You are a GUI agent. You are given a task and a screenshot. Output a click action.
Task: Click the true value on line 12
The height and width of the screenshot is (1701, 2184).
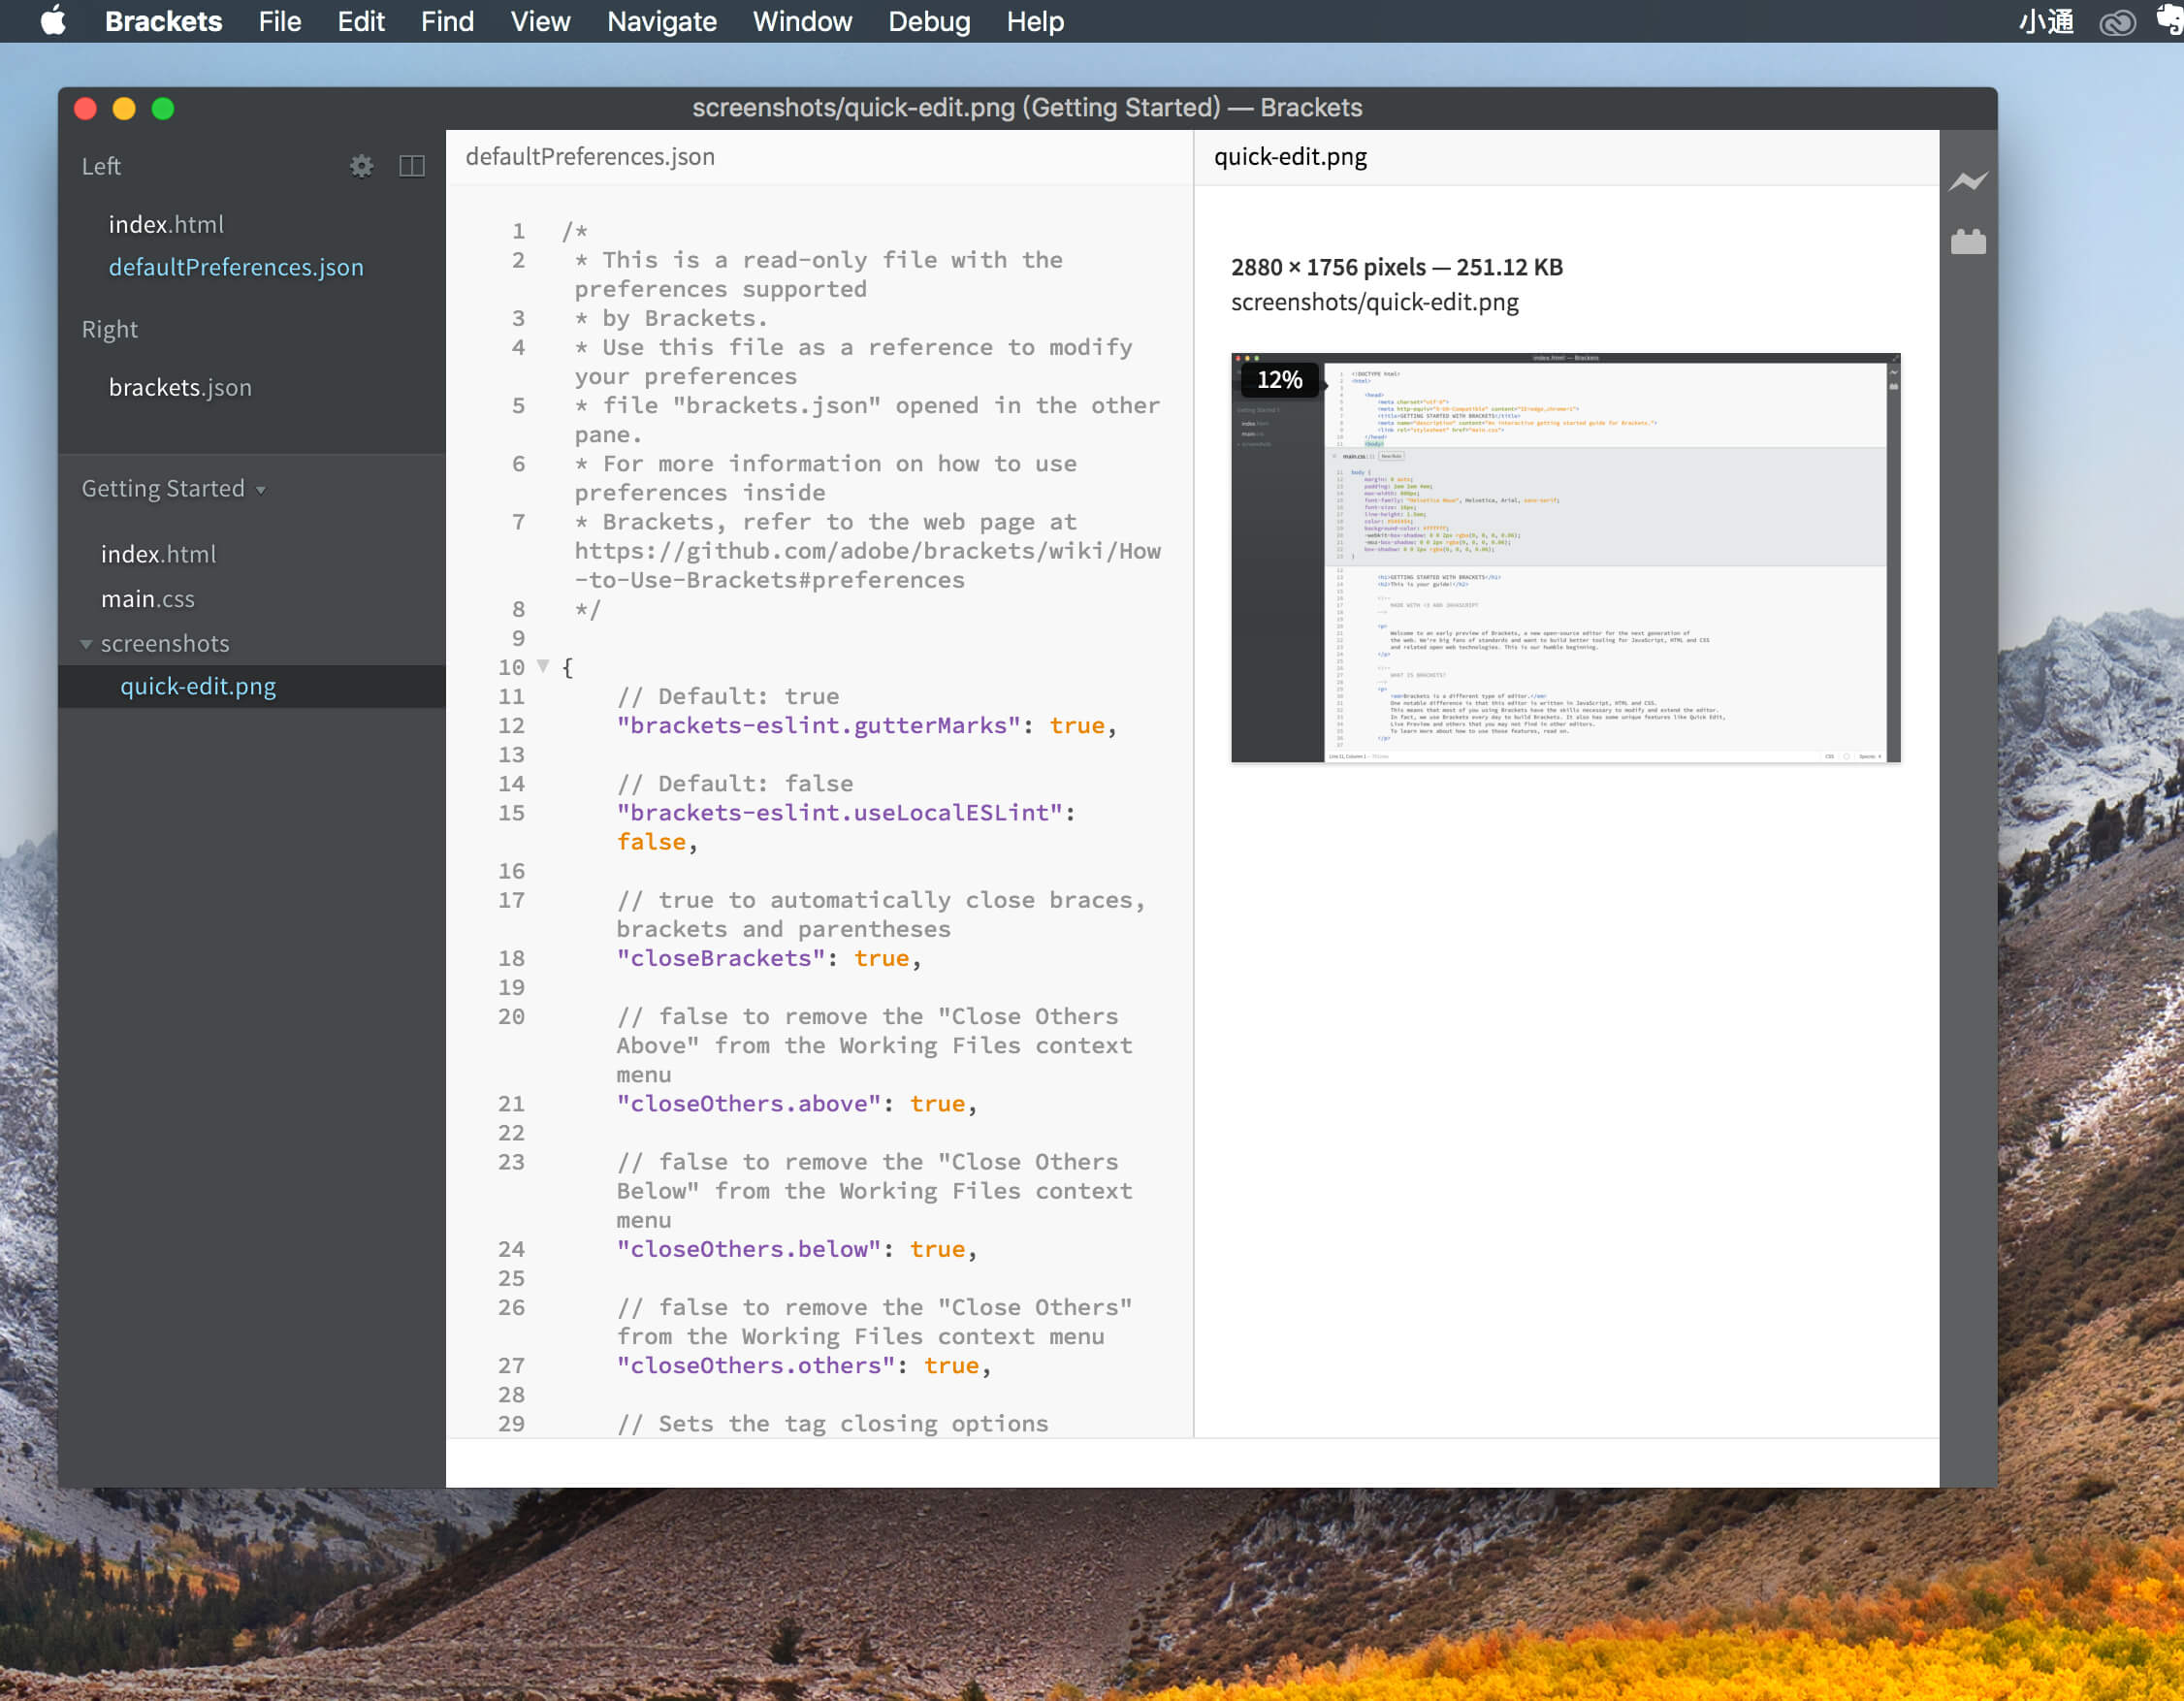click(x=1077, y=725)
